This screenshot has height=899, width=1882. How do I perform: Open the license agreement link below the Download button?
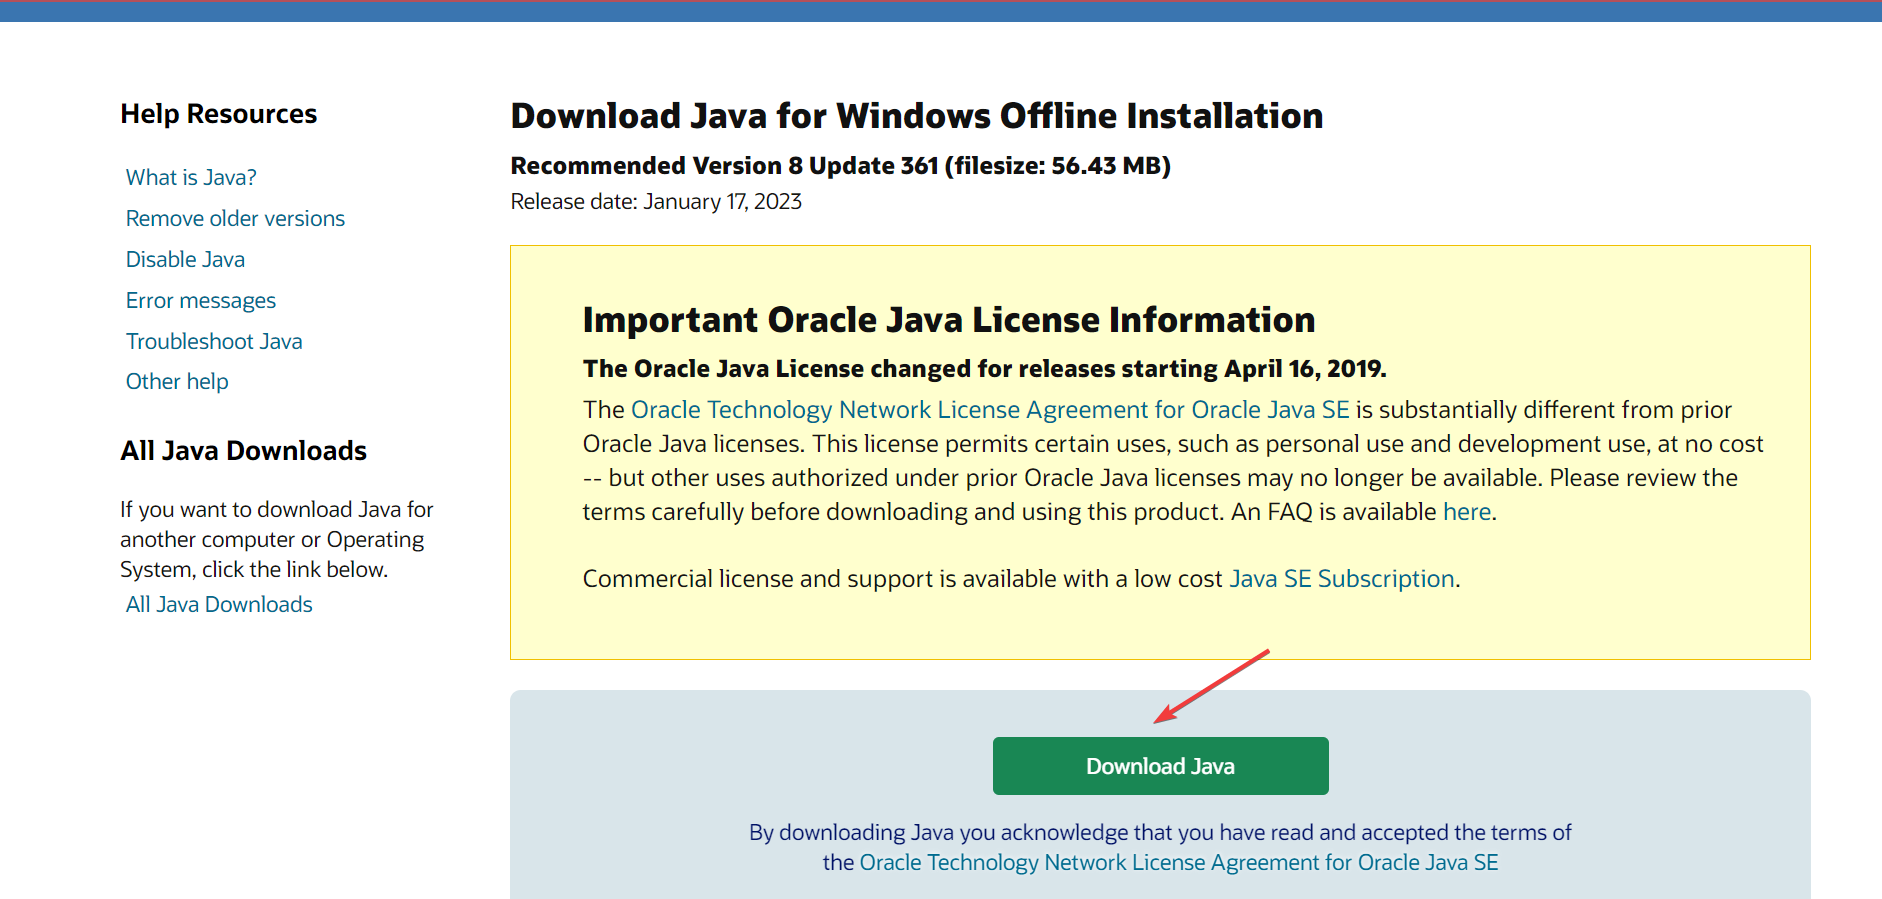[x=1179, y=862]
